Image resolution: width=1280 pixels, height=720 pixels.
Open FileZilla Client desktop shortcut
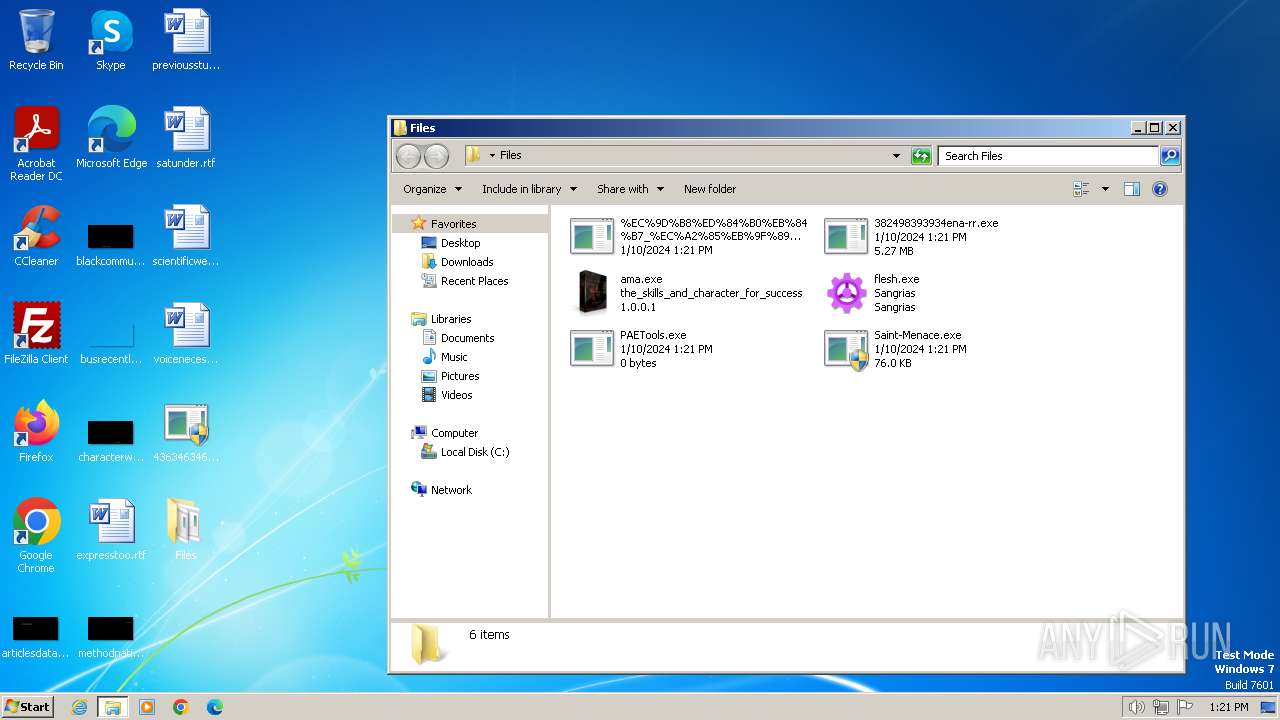coord(36,334)
